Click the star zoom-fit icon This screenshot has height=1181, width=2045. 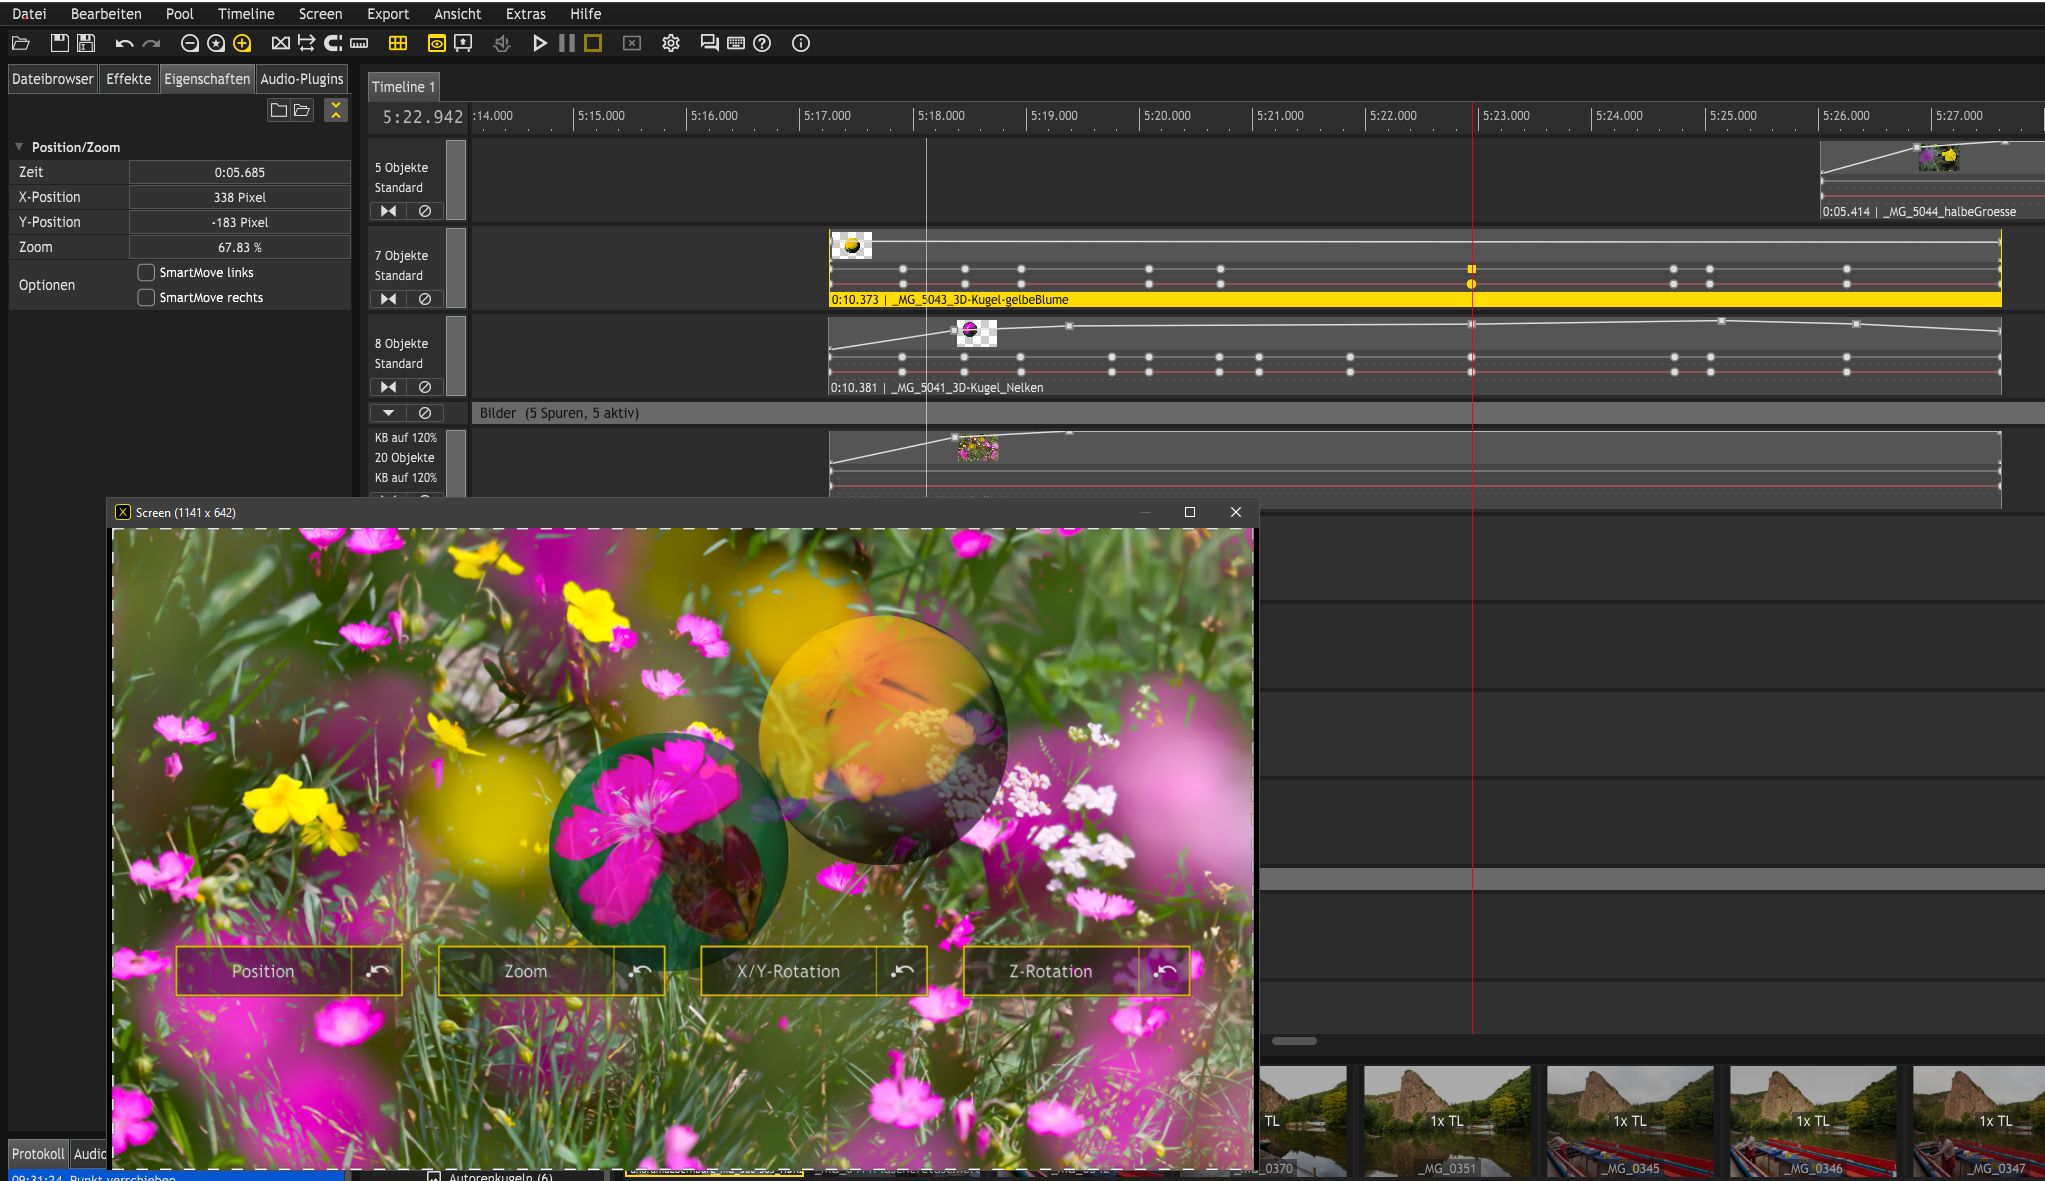216,43
